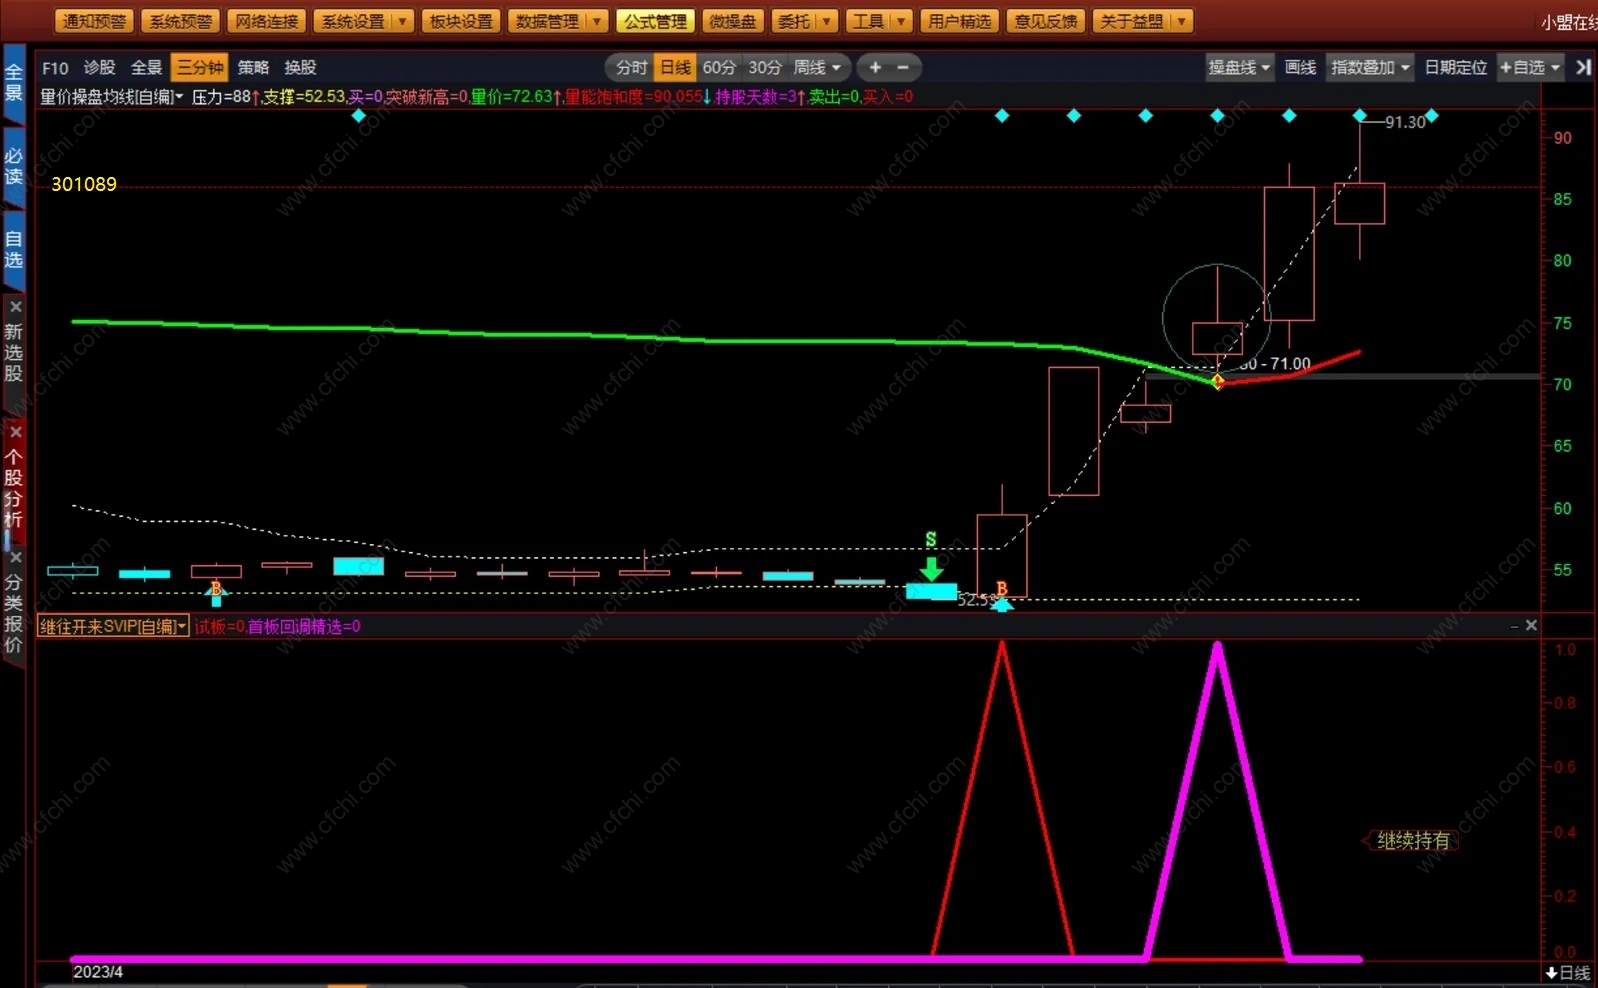The image size is (1598, 988).
Task: Close the 新选股 side tab
Action: tap(15, 307)
